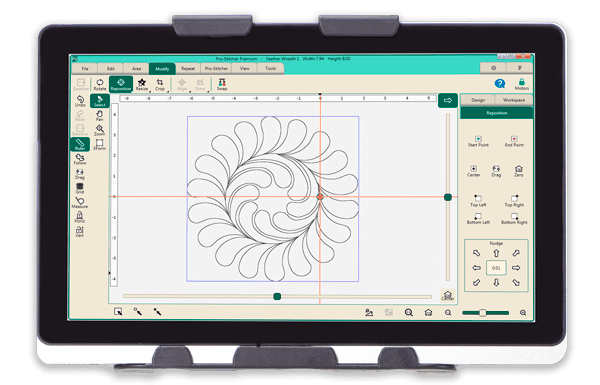The height and width of the screenshot is (385, 600).
Task: Click the orange crosshair needle marker
Action: coord(320,197)
